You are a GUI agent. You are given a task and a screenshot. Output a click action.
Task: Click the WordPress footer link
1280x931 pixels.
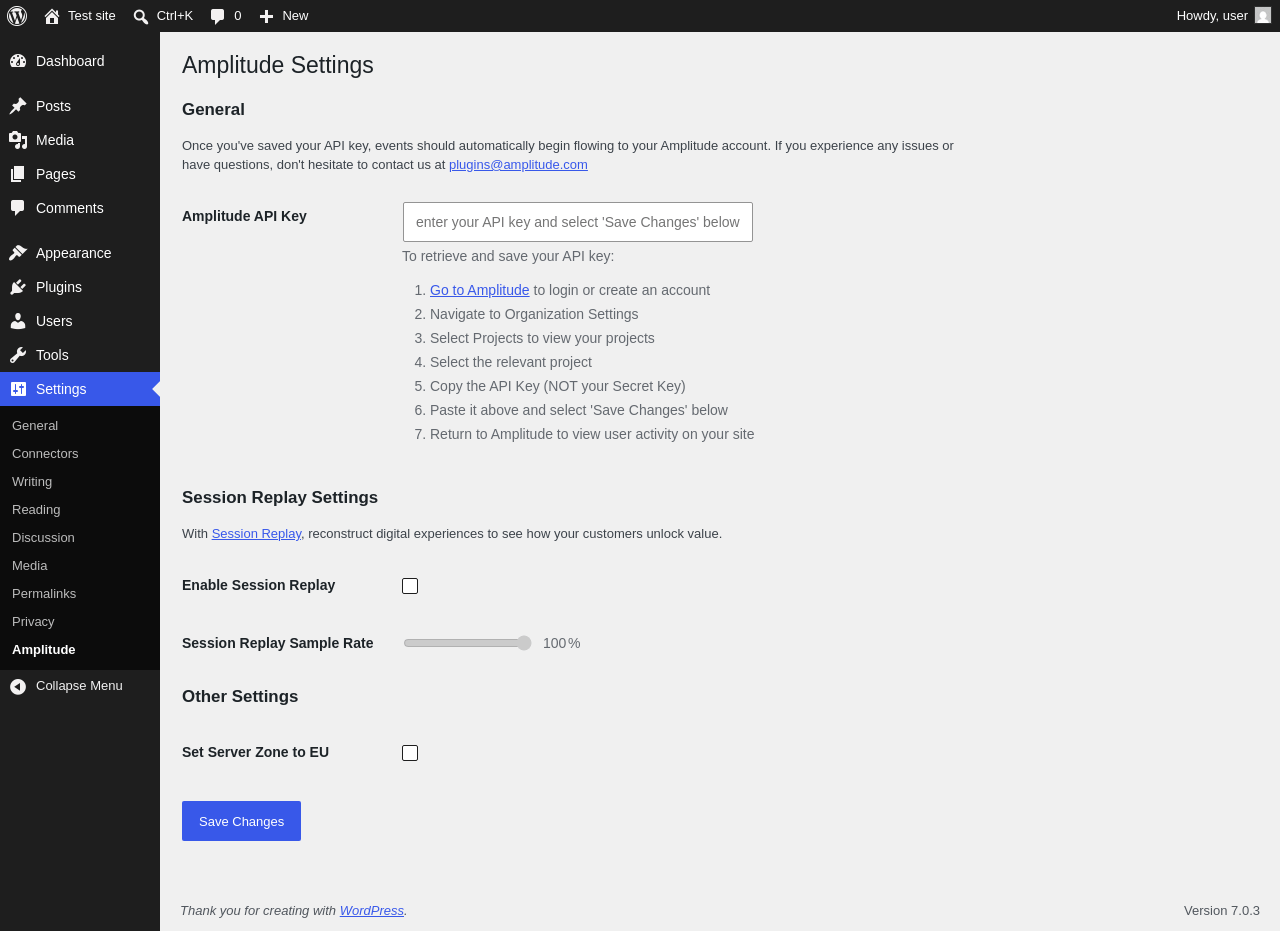pyautogui.click(x=372, y=911)
